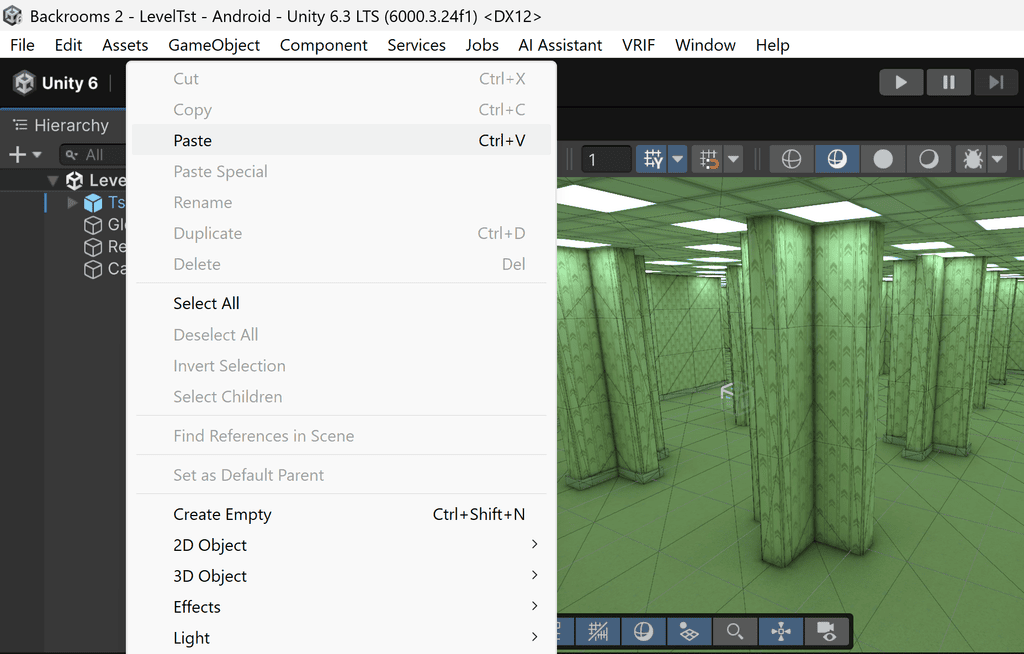Open snap increment settings dropdown arrow
The height and width of the screenshot is (654, 1024).
pyautogui.click(x=734, y=159)
